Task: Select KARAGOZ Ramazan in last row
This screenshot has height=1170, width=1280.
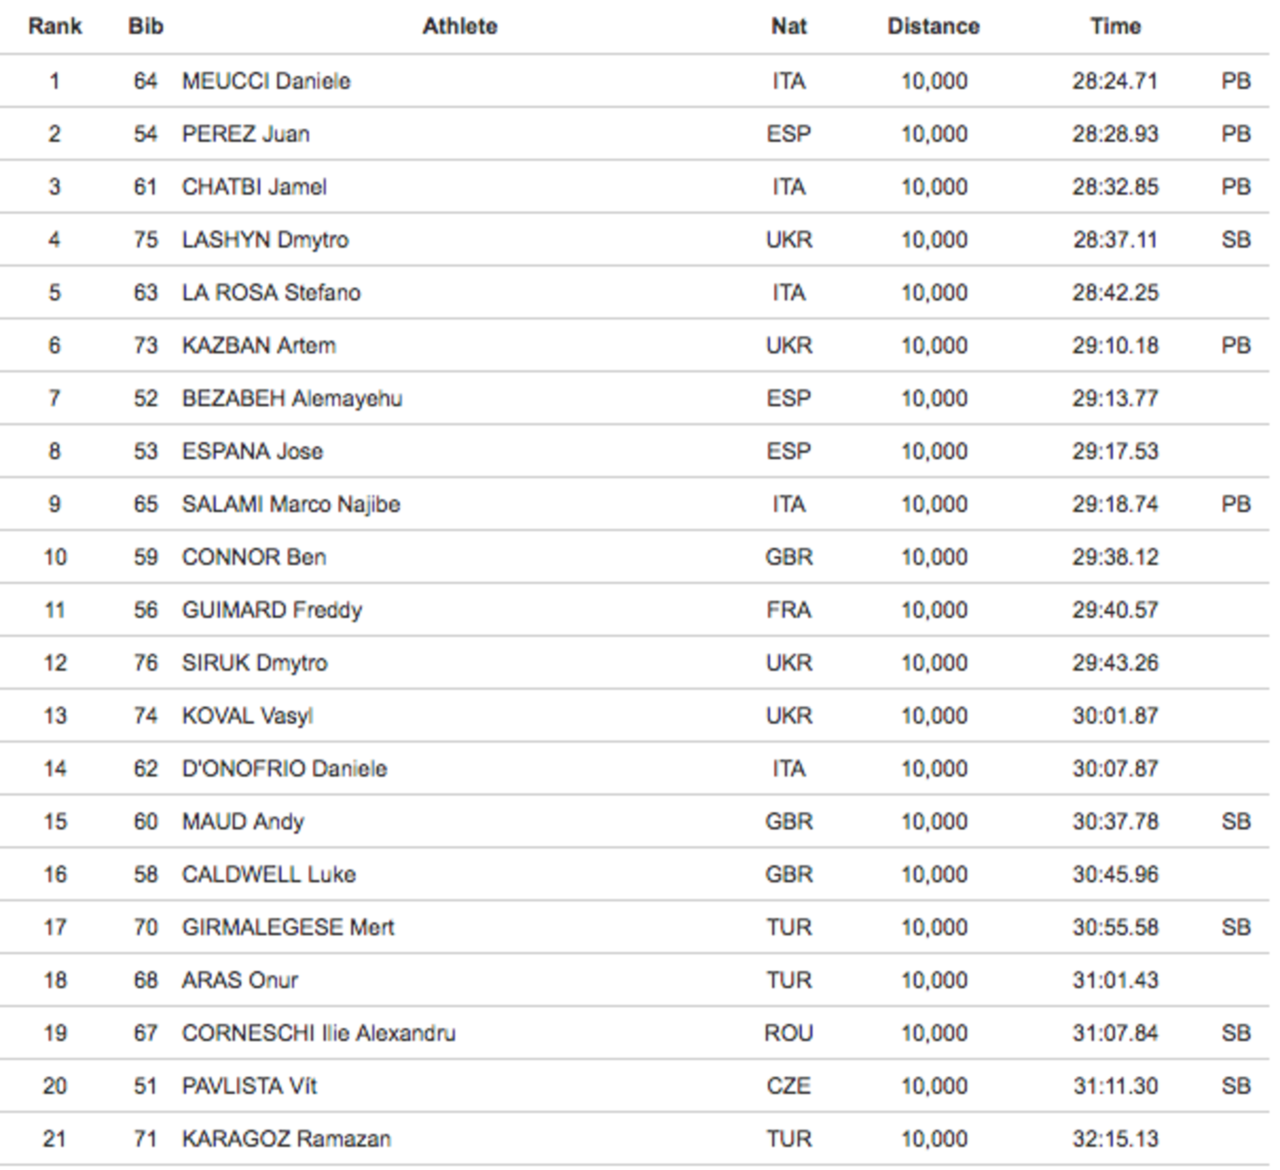Action: click(x=286, y=1139)
